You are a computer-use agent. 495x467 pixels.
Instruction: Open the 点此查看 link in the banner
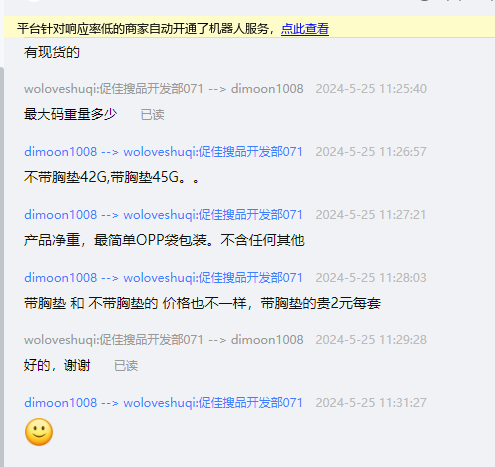[305, 29]
